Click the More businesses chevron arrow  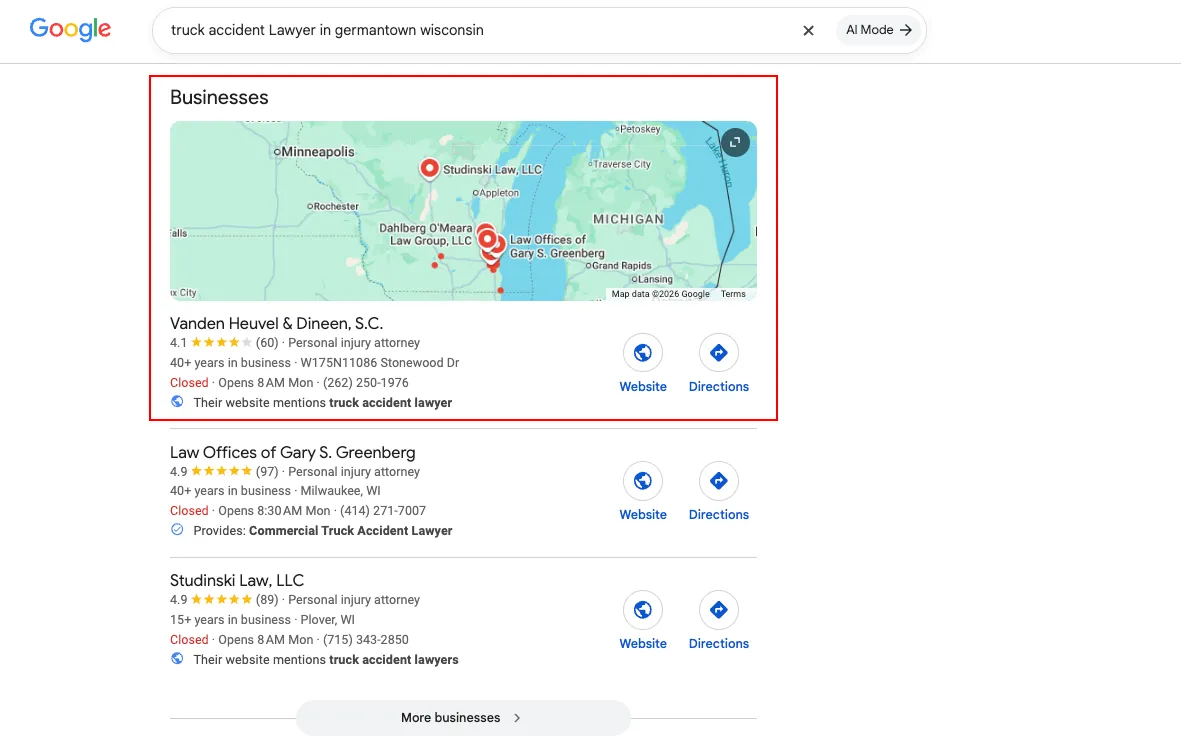517,718
